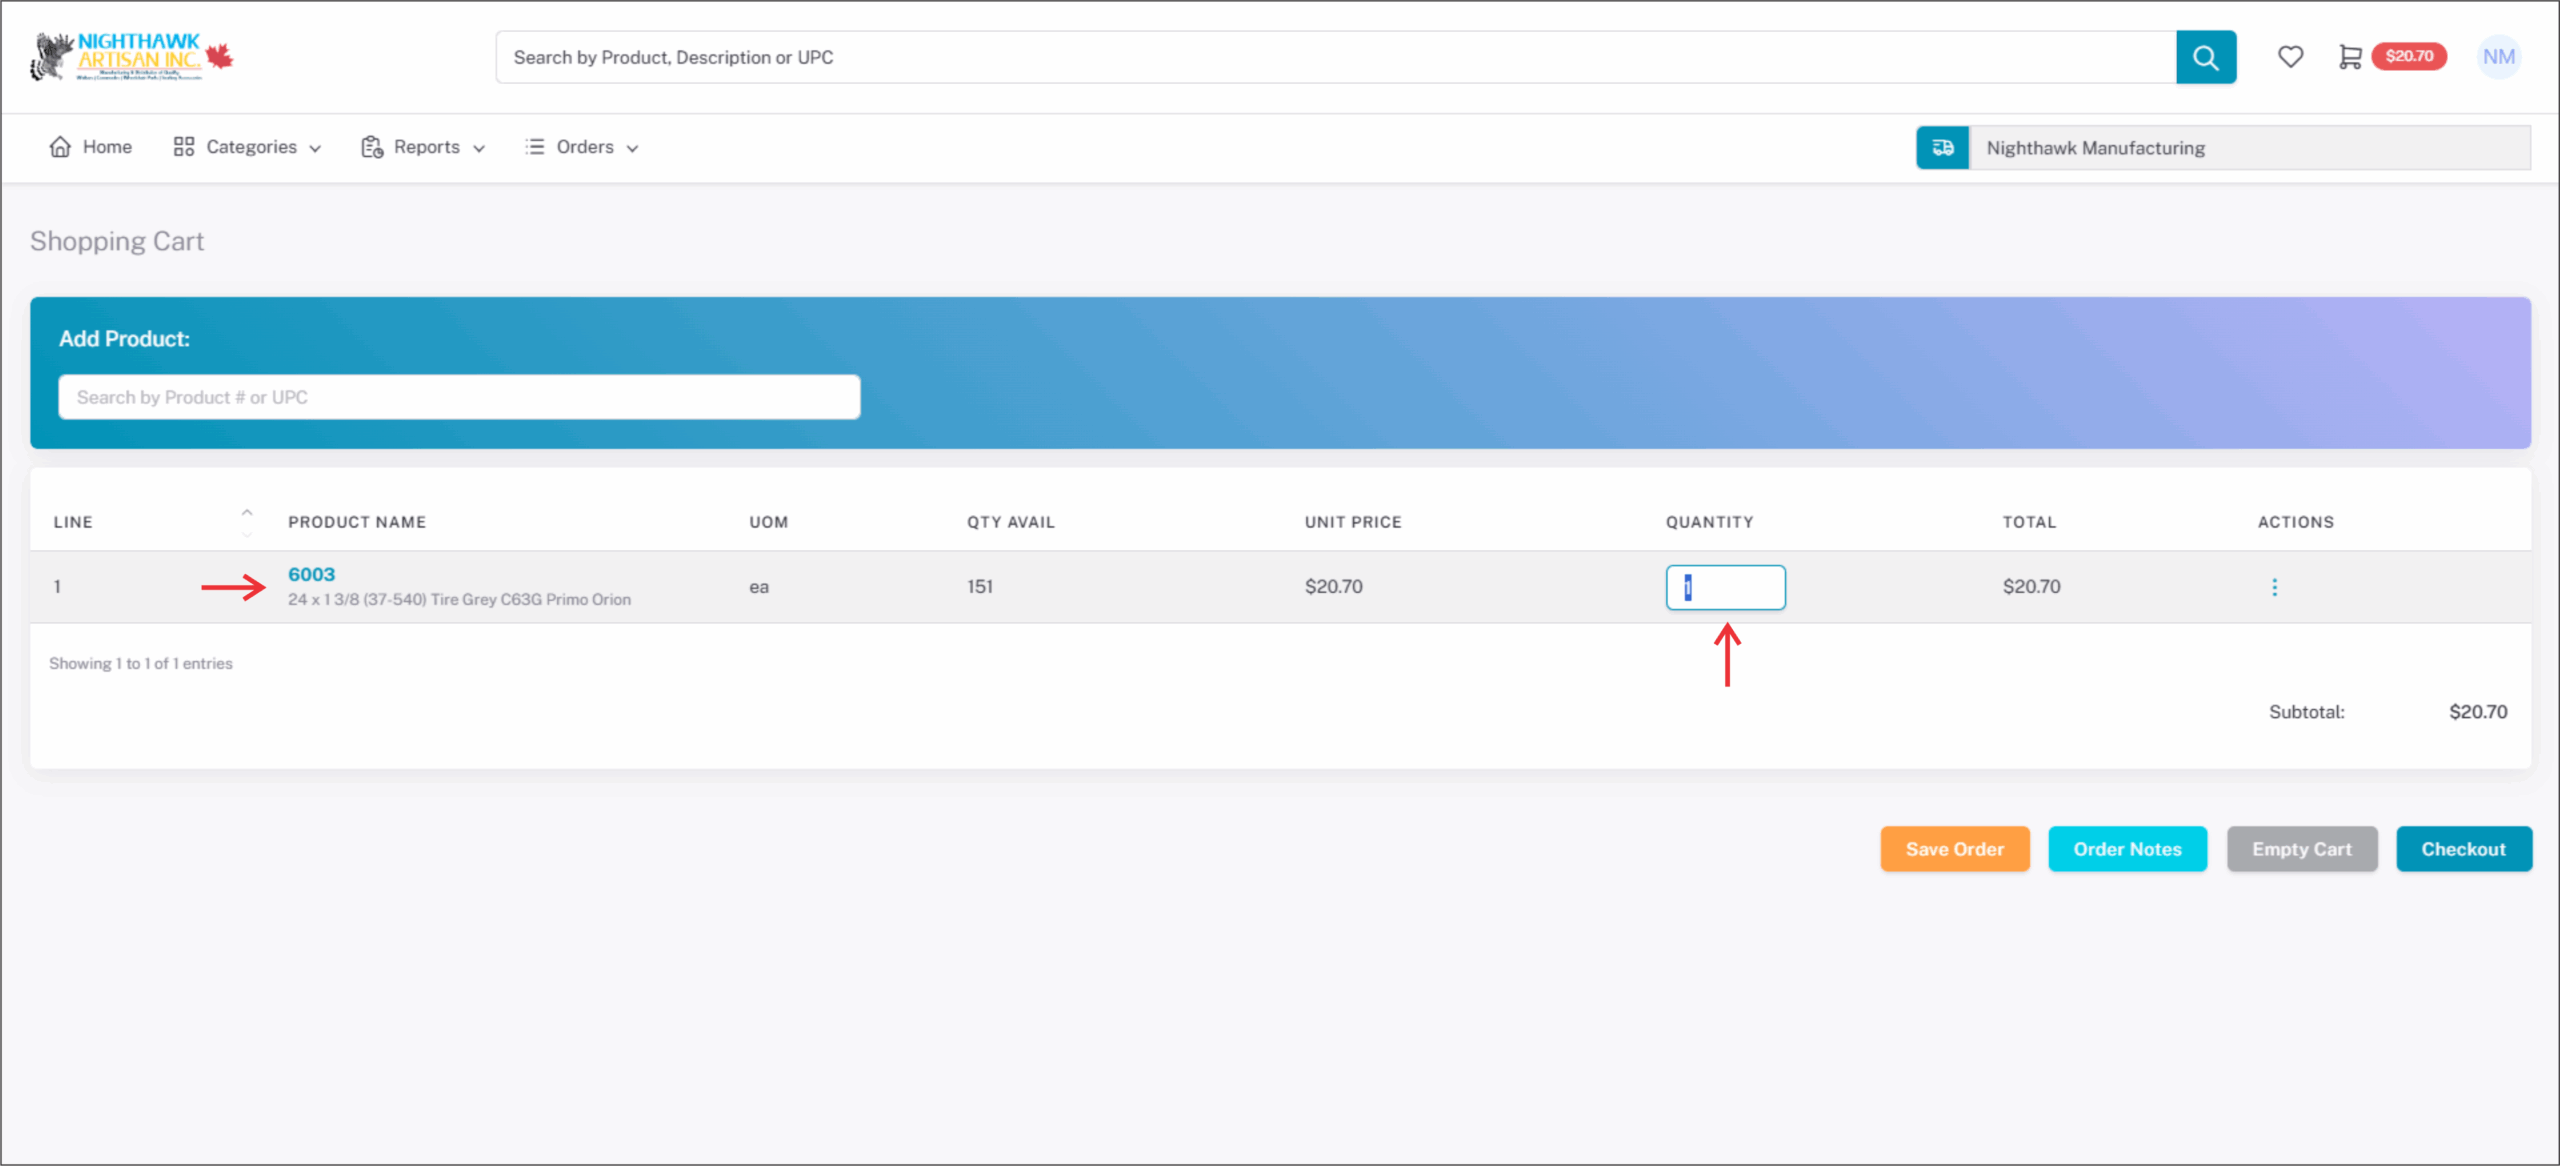This screenshot has height=1166, width=2560.
Task: Click the shopping cart icon
Action: tap(2349, 57)
